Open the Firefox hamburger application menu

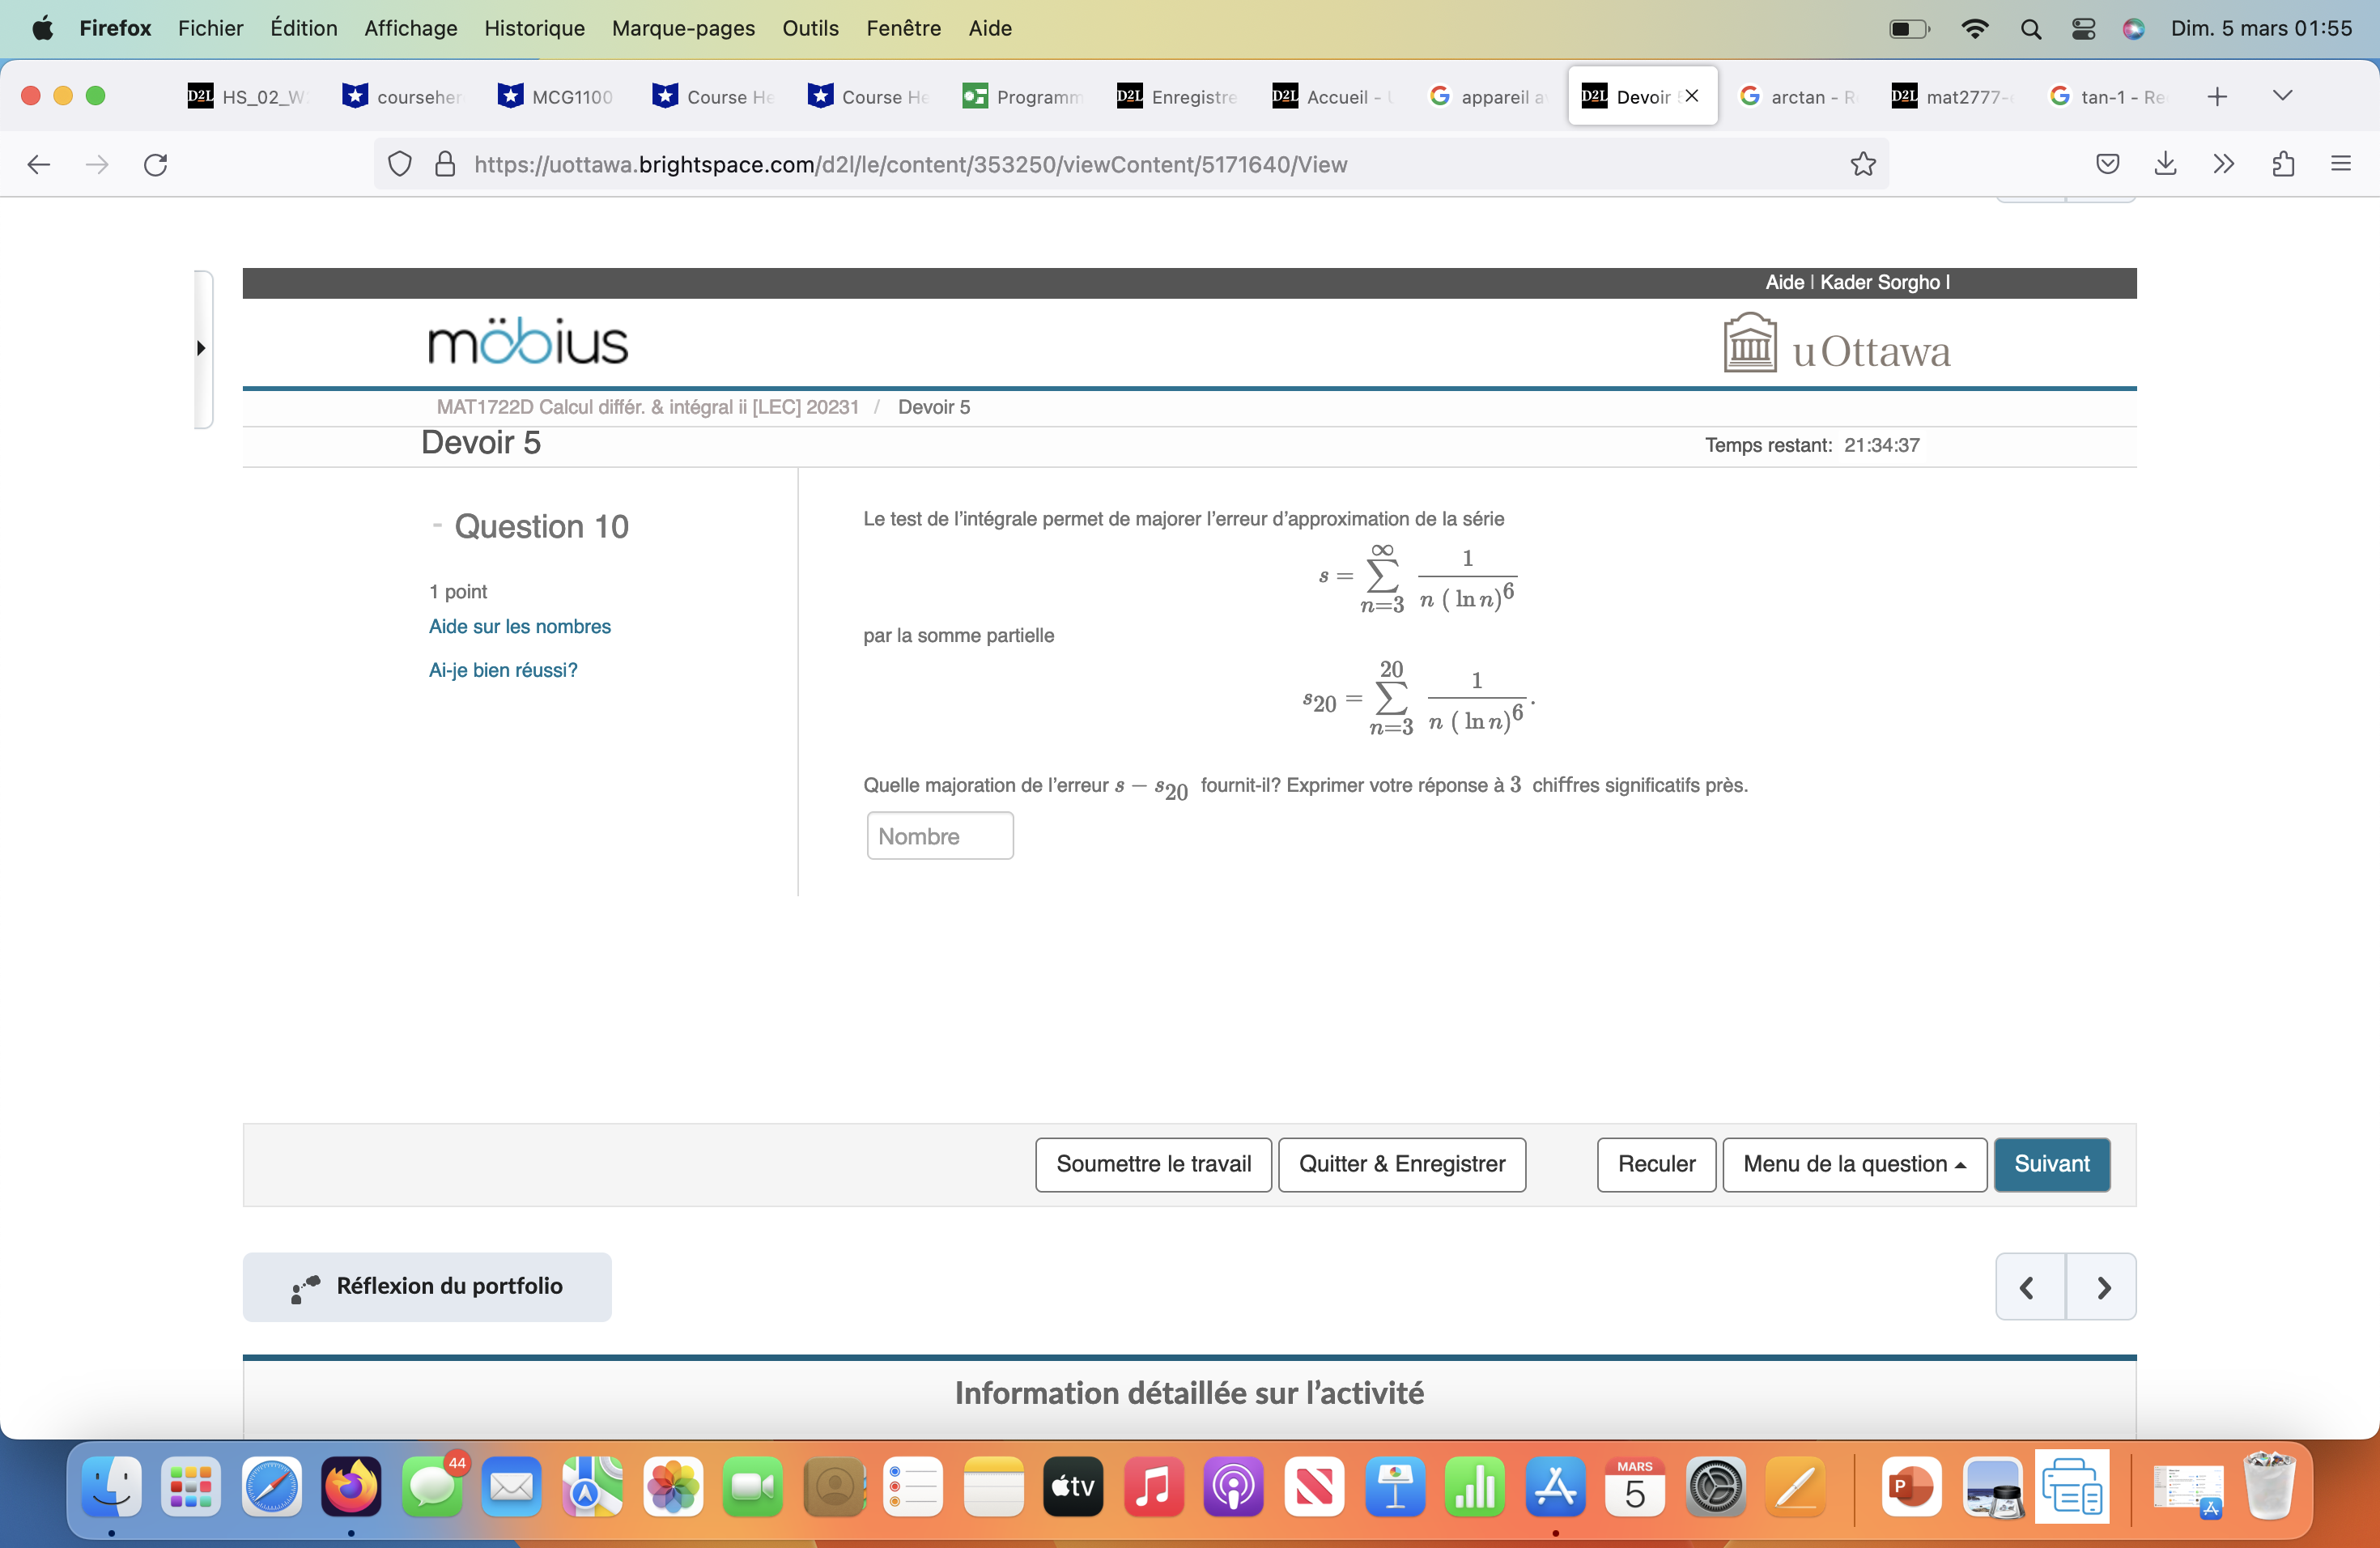2340,164
